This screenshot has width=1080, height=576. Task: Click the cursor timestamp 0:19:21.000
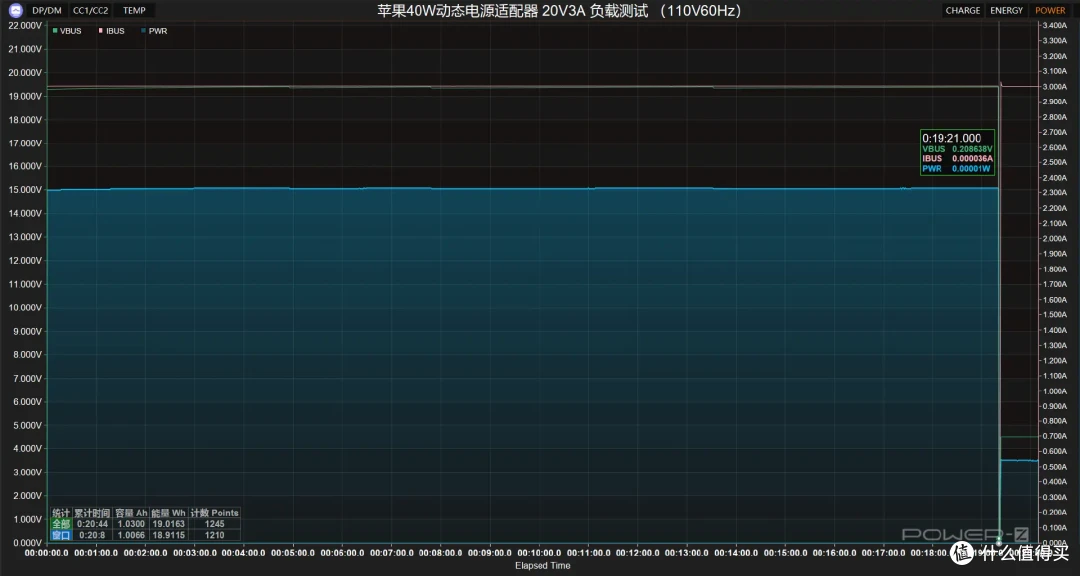[x=952, y=138]
